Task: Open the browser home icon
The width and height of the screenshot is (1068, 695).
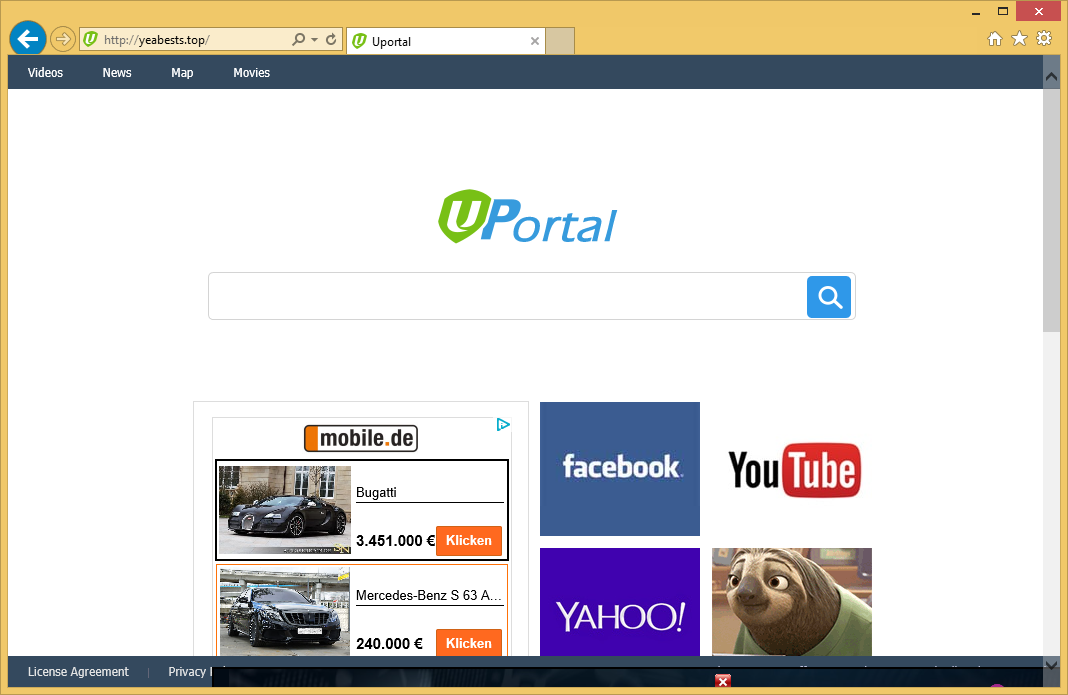Action: pos(994,39)
